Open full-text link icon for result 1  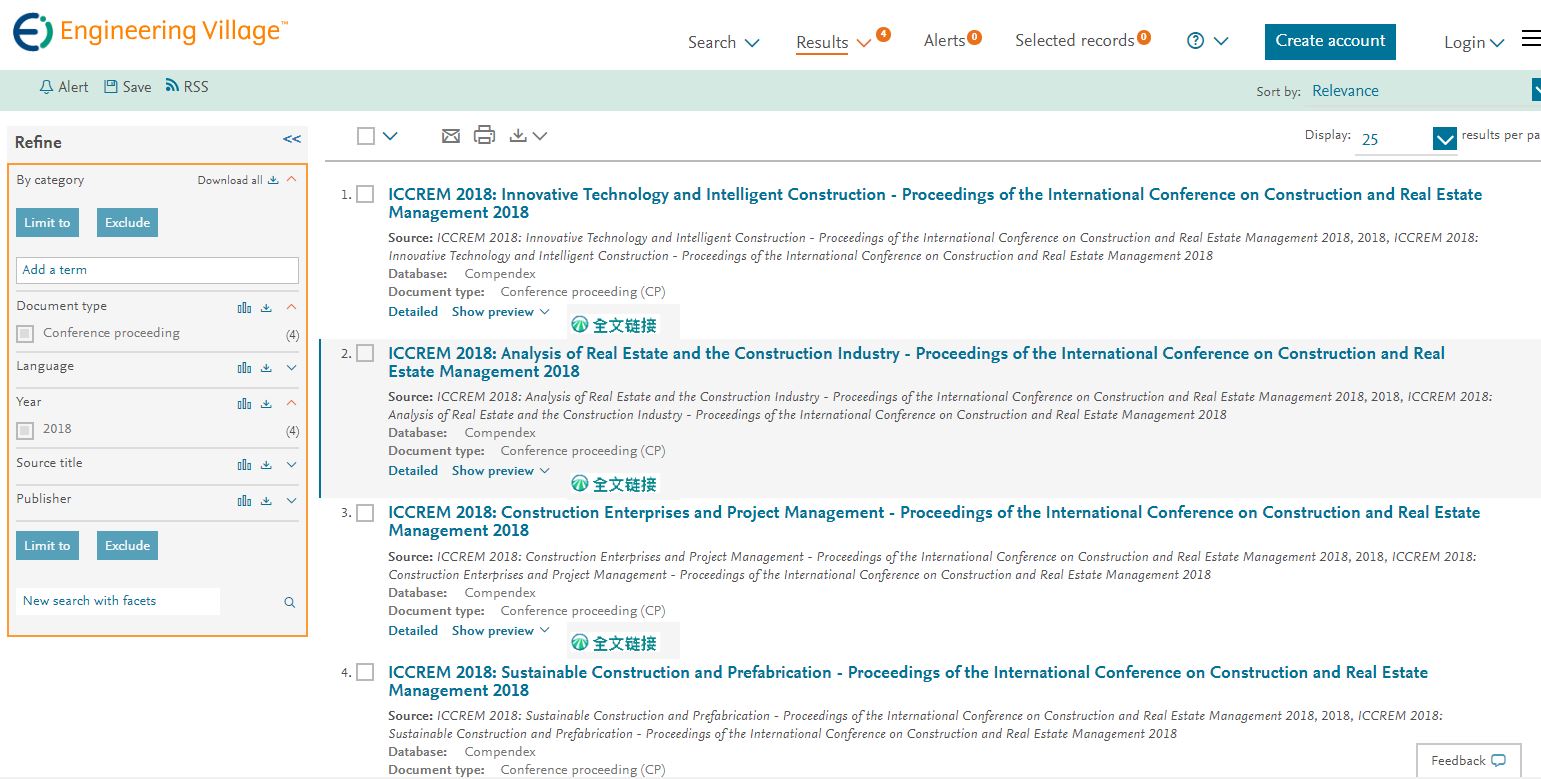pyautogui.click(x=614, y=325)
